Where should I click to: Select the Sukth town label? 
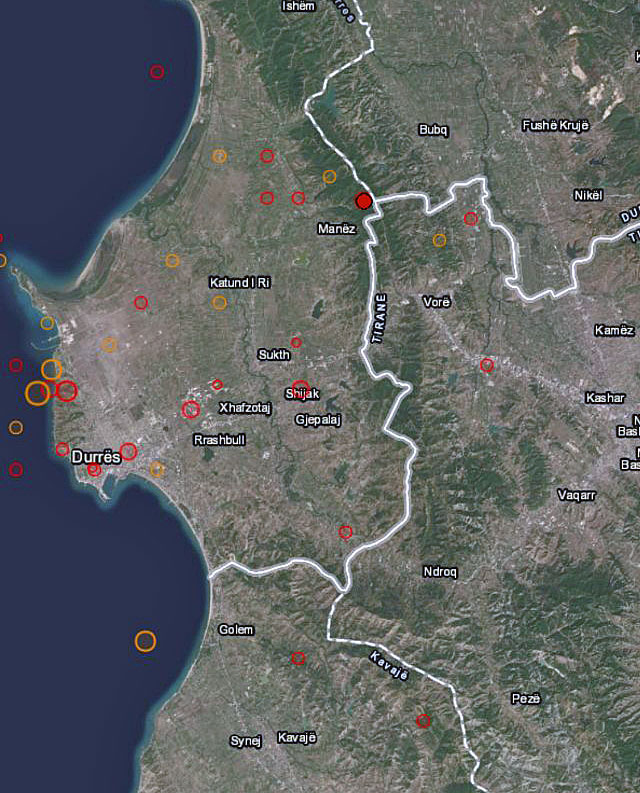274,355
